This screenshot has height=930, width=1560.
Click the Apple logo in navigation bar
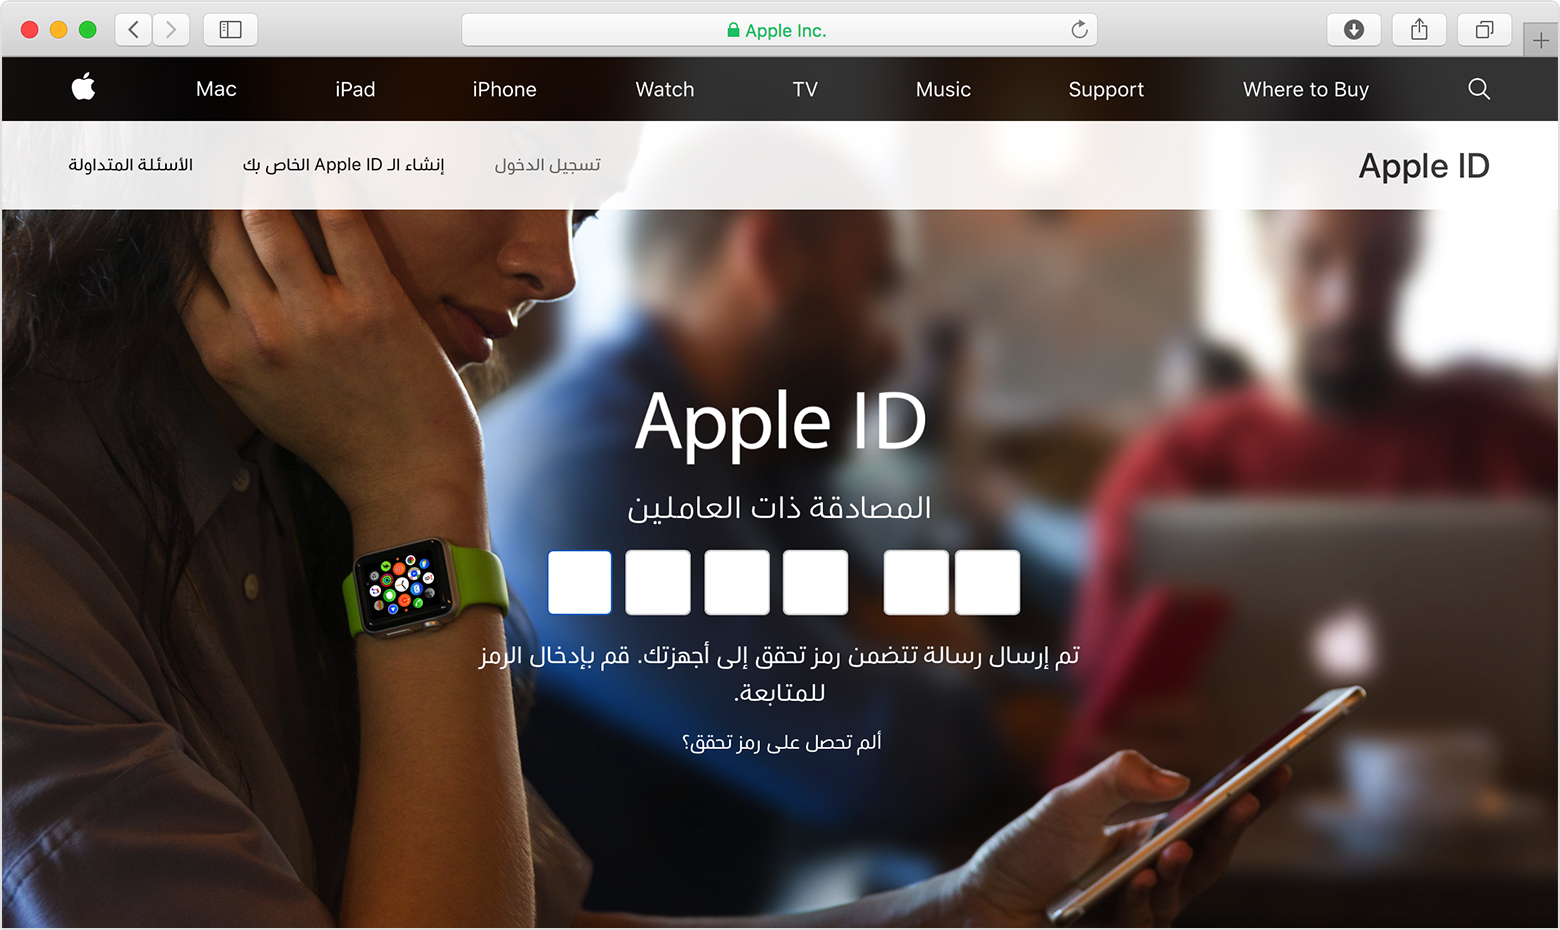click(x=84, y=88)
